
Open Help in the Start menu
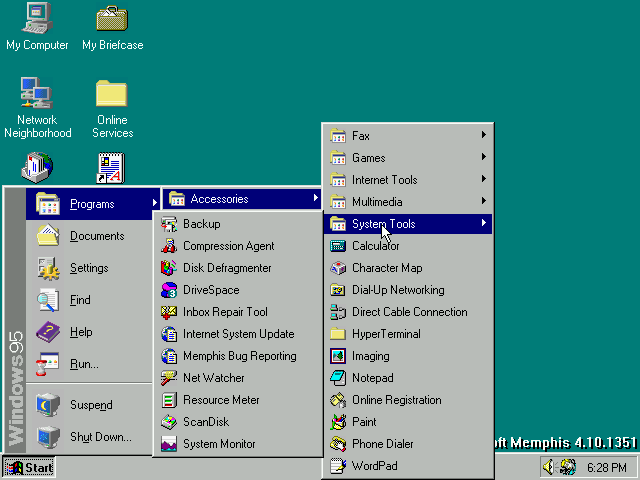89,332
